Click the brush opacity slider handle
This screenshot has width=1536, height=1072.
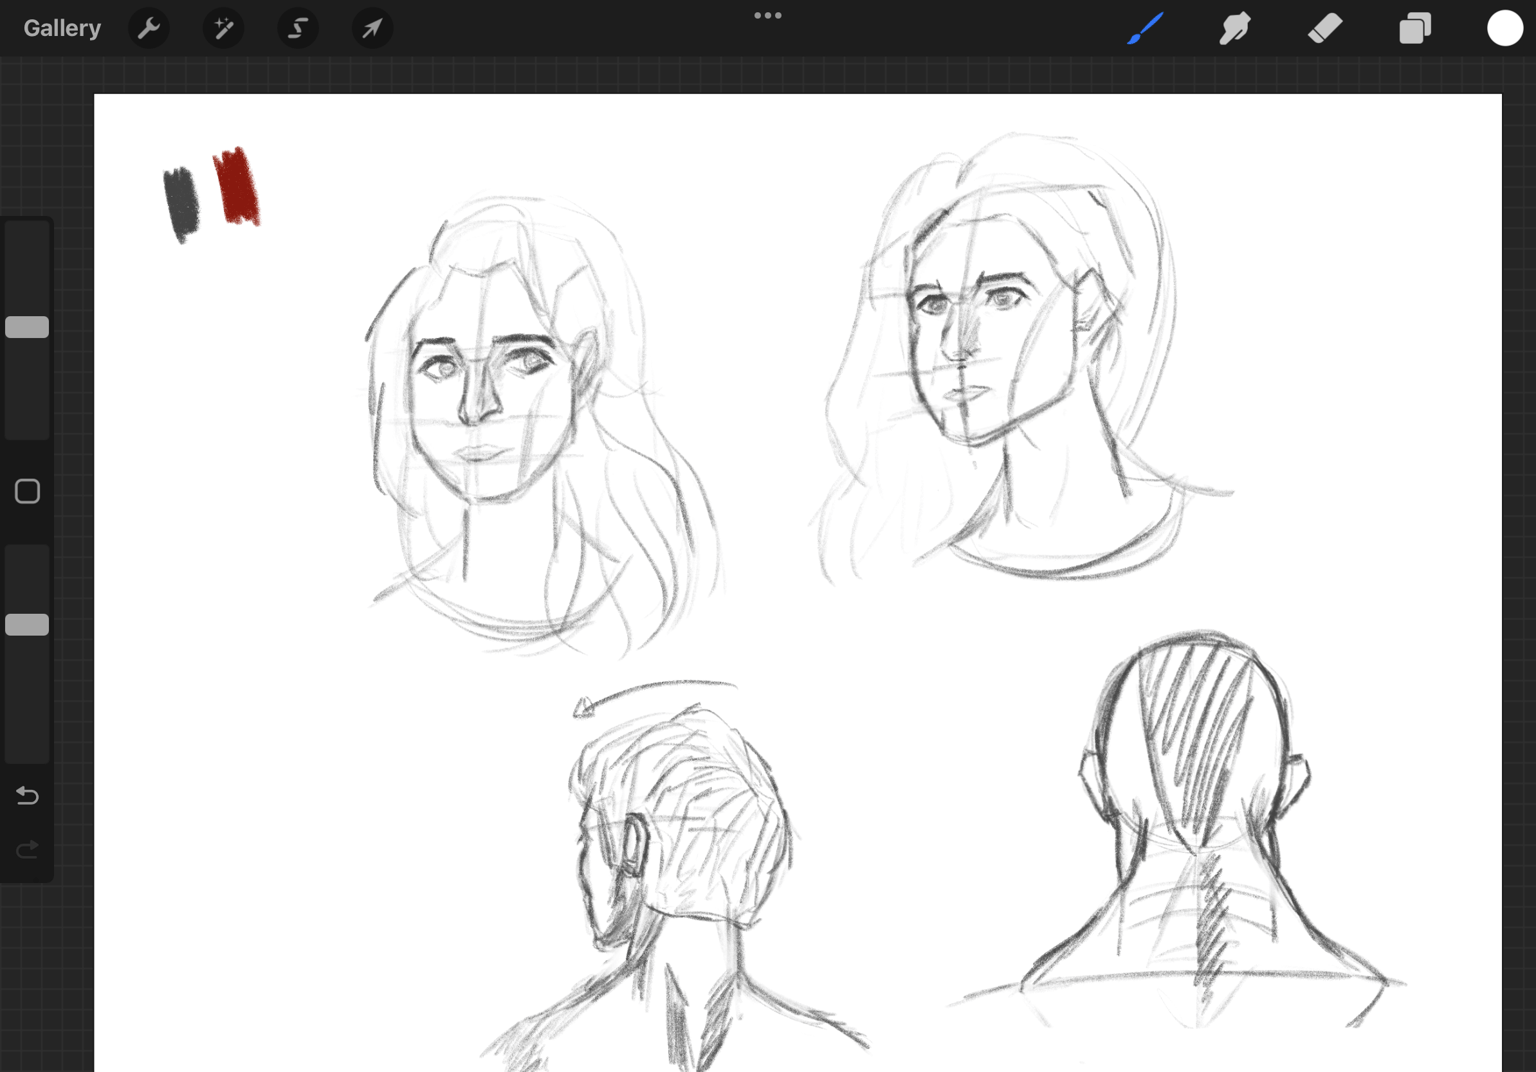click(x=27, y=625)
